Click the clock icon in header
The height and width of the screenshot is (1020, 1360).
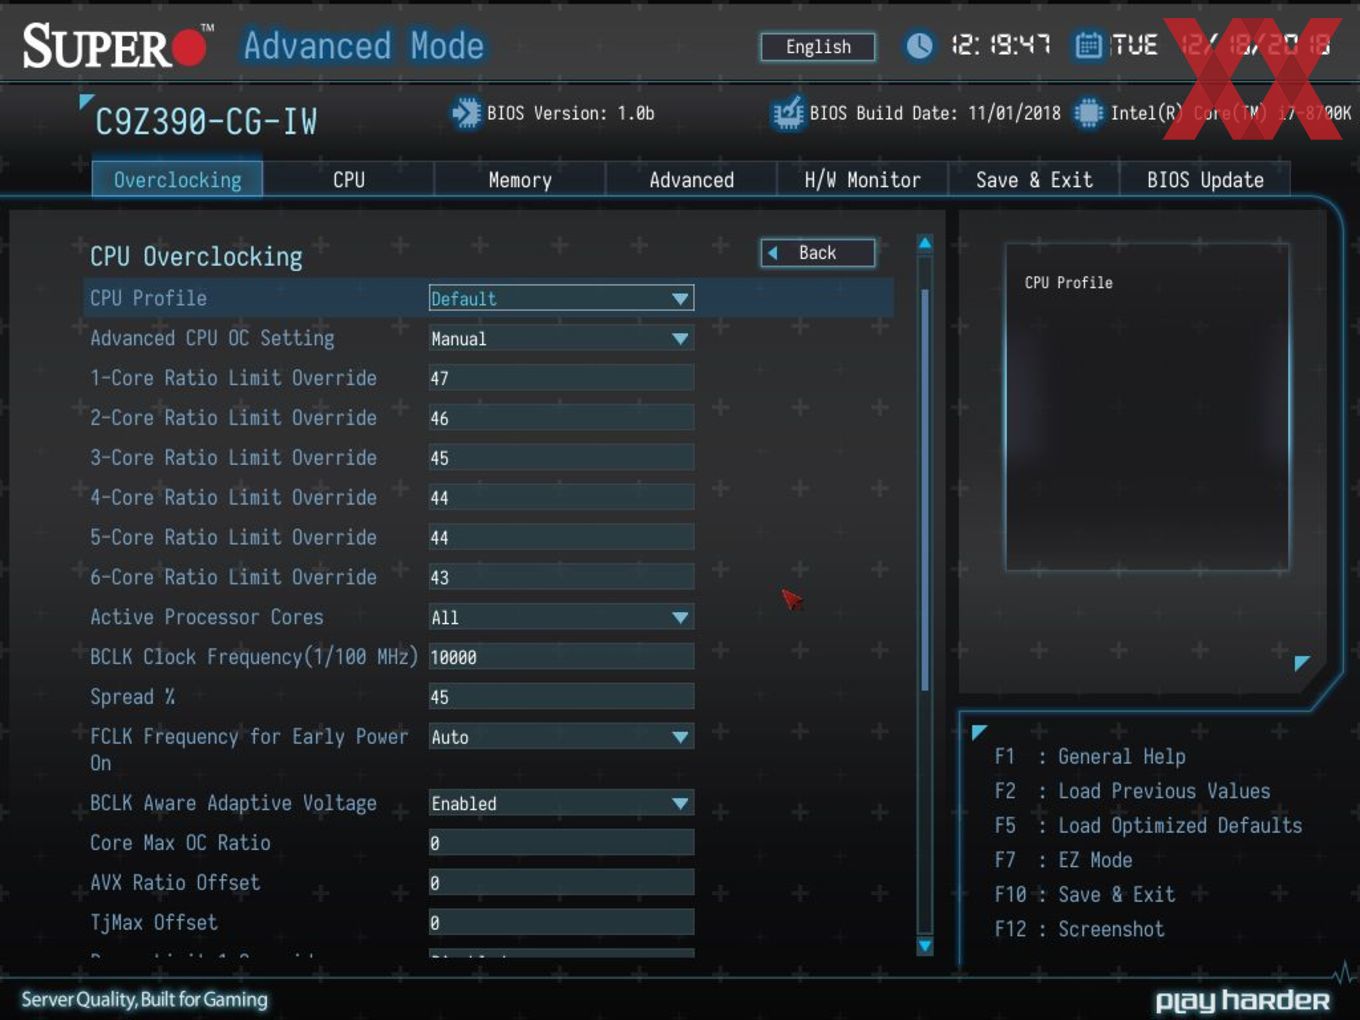[x=918, y=45]
